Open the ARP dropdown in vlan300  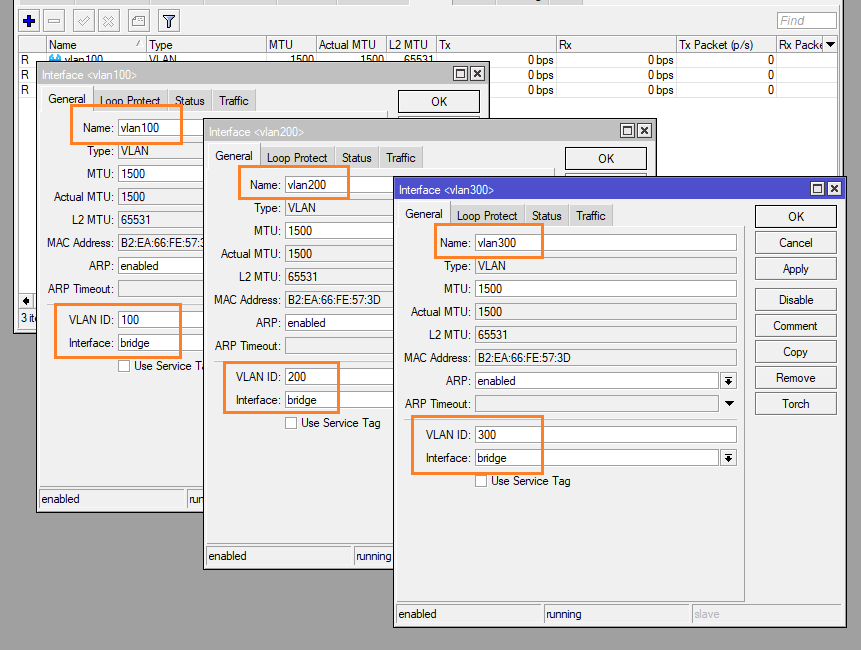click(x=728, y=381)
